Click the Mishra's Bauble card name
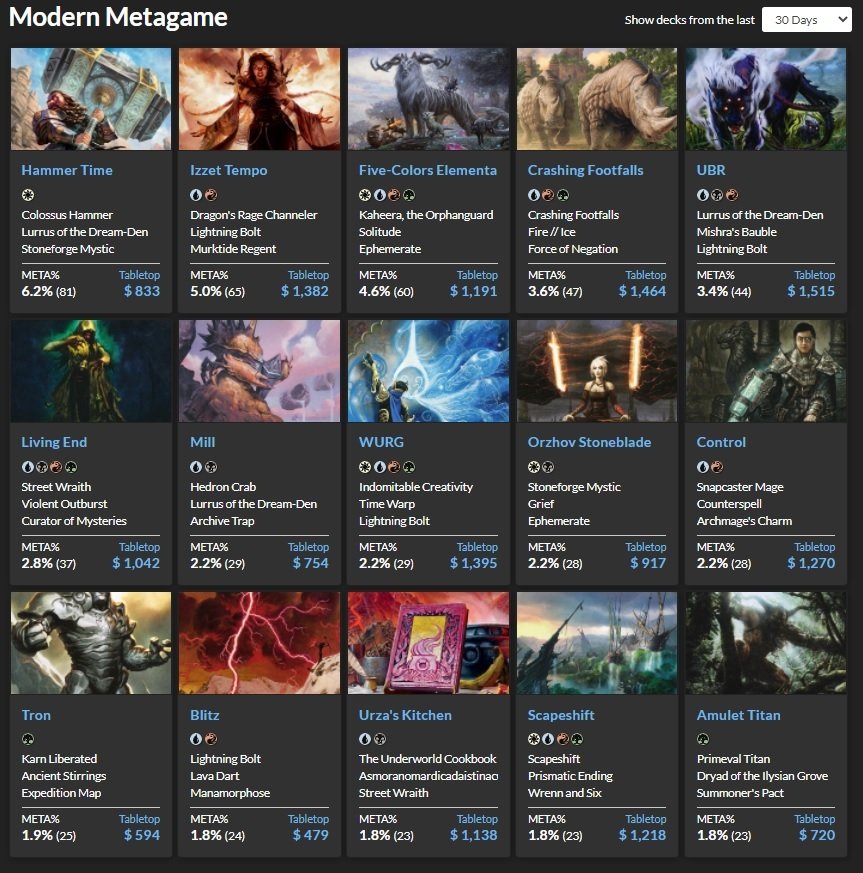This screenshot has width=863, height=873. click(x=736, y=232)
